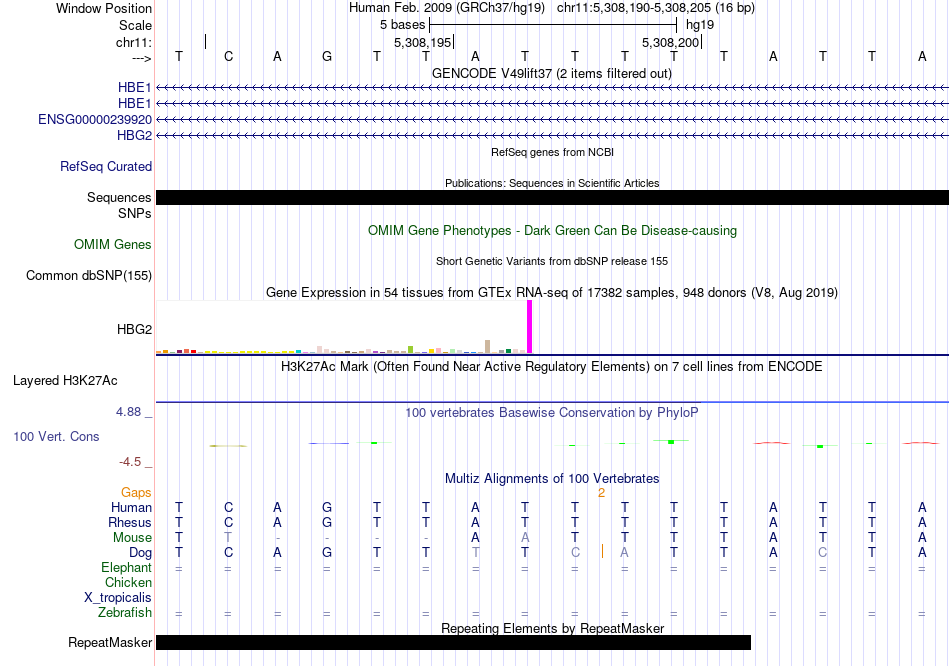Screen dimensions: 950x666
Task: Open the H3K27Ac Mark track title
Action: pyautogui.click(x=552, y=367)
